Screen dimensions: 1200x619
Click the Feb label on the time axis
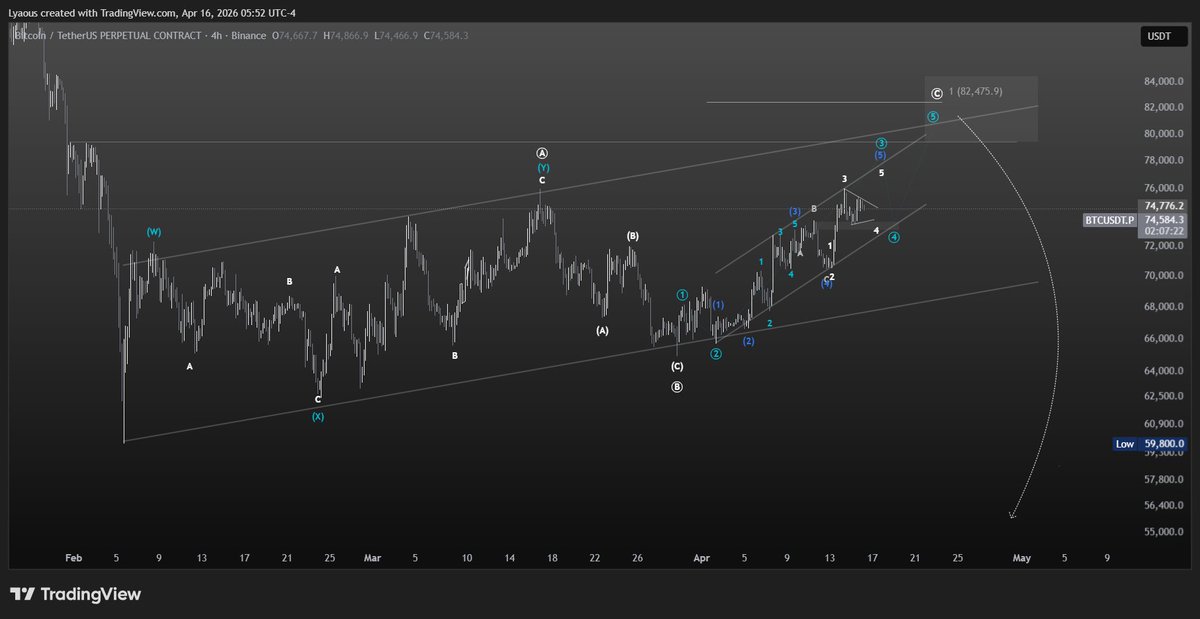(x=74, y=558)
